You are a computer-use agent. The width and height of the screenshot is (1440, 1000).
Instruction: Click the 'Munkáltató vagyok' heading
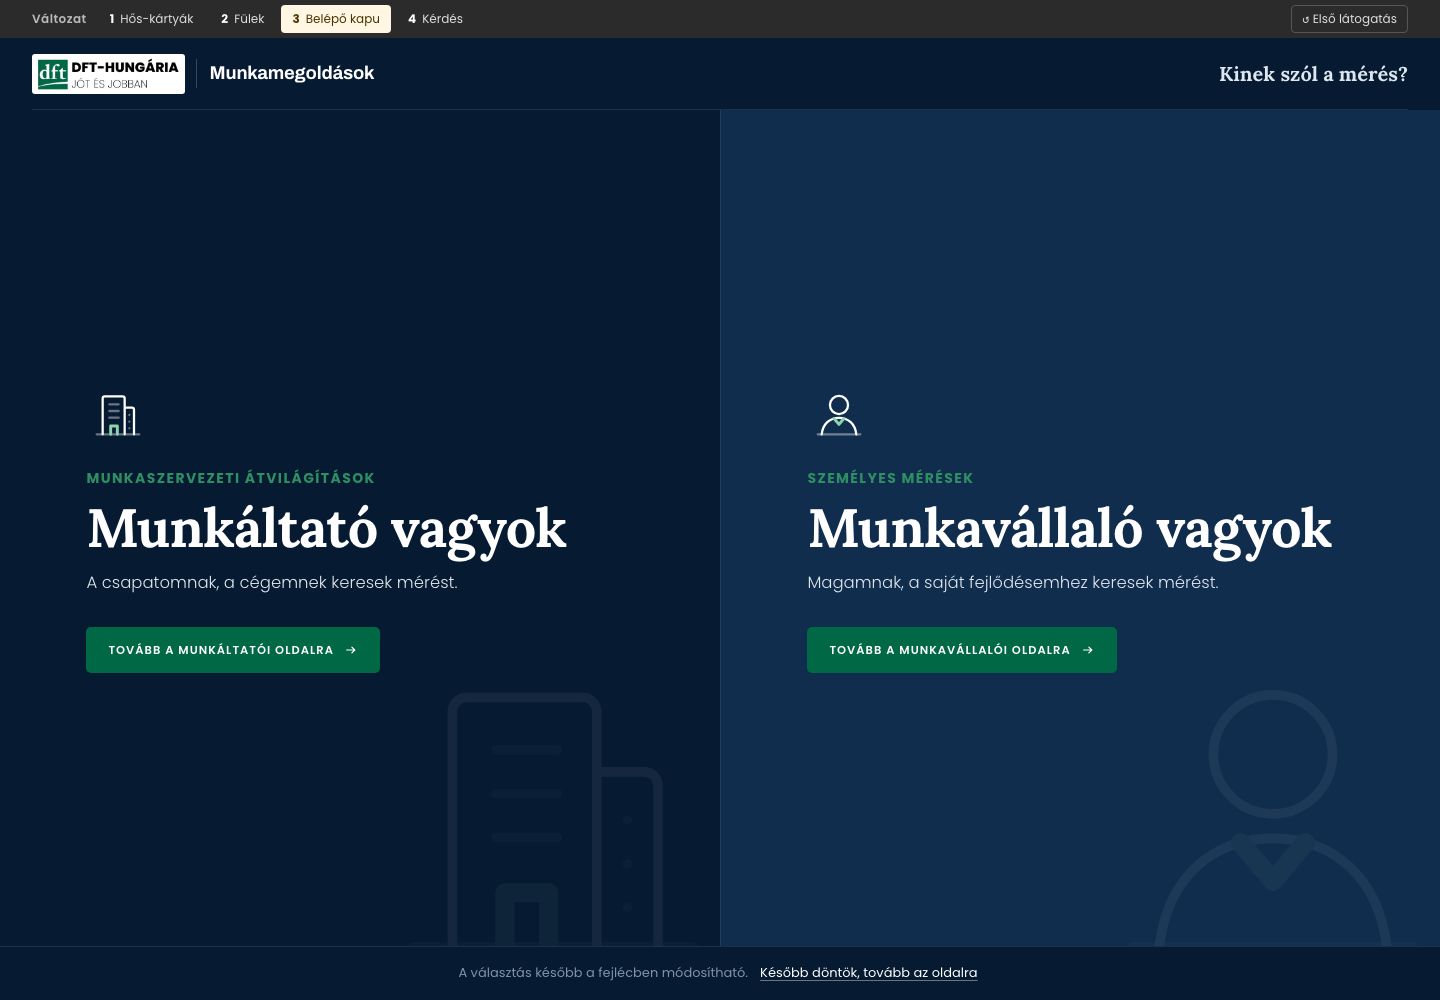(327, 528)
